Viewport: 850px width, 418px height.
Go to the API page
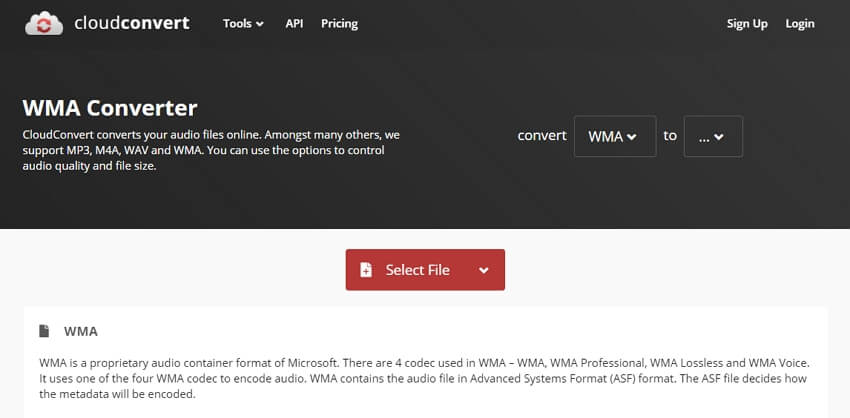pos(294,24)
